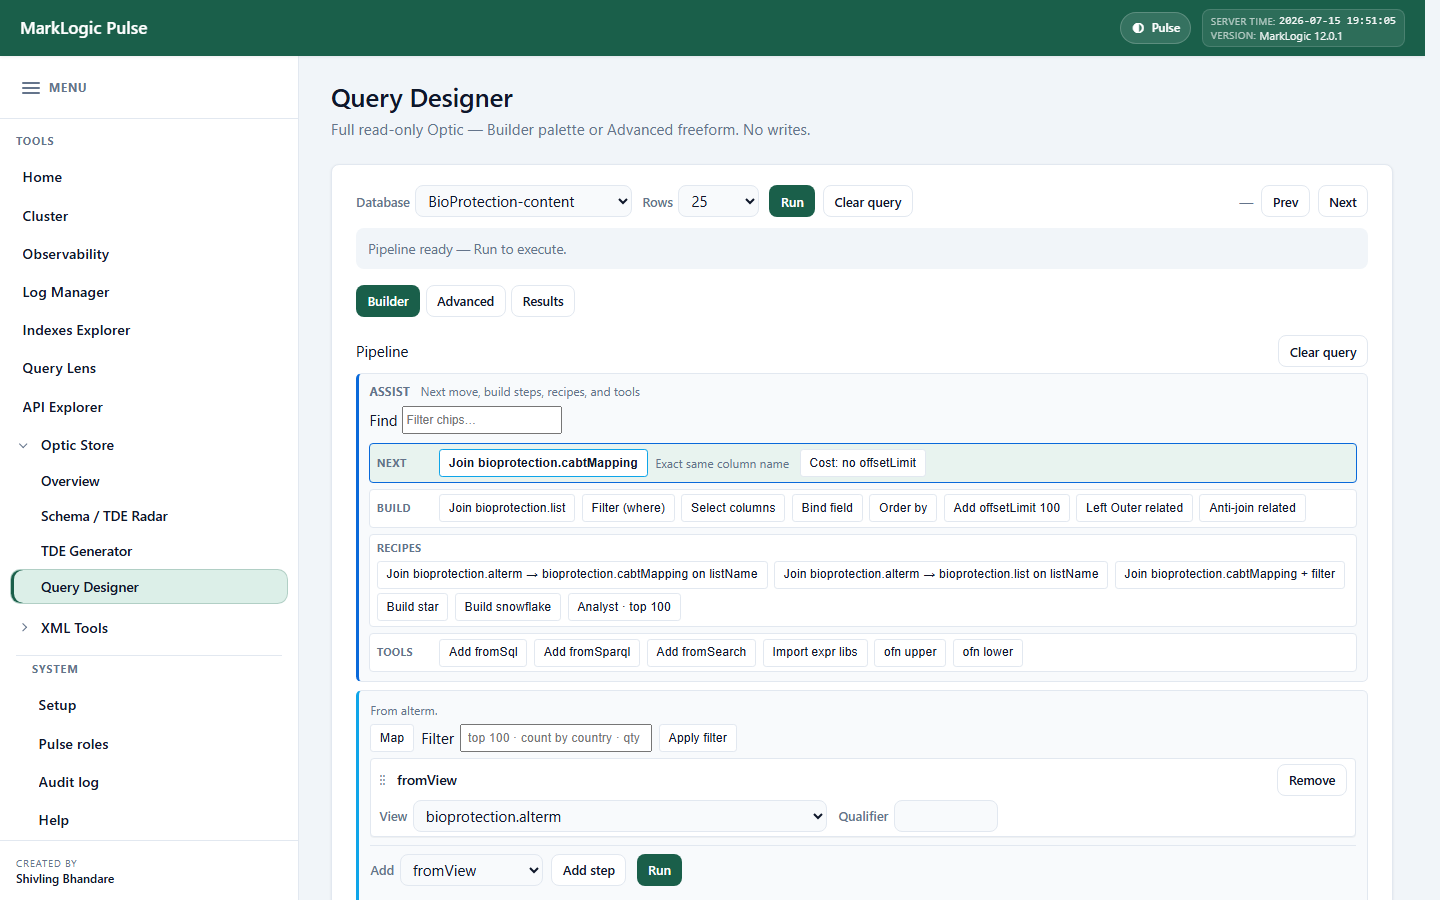Click the Add fromSparql tool
The height and width of the screenshot is (900, 1440).
pyautogui.click(x=587, y=652)
